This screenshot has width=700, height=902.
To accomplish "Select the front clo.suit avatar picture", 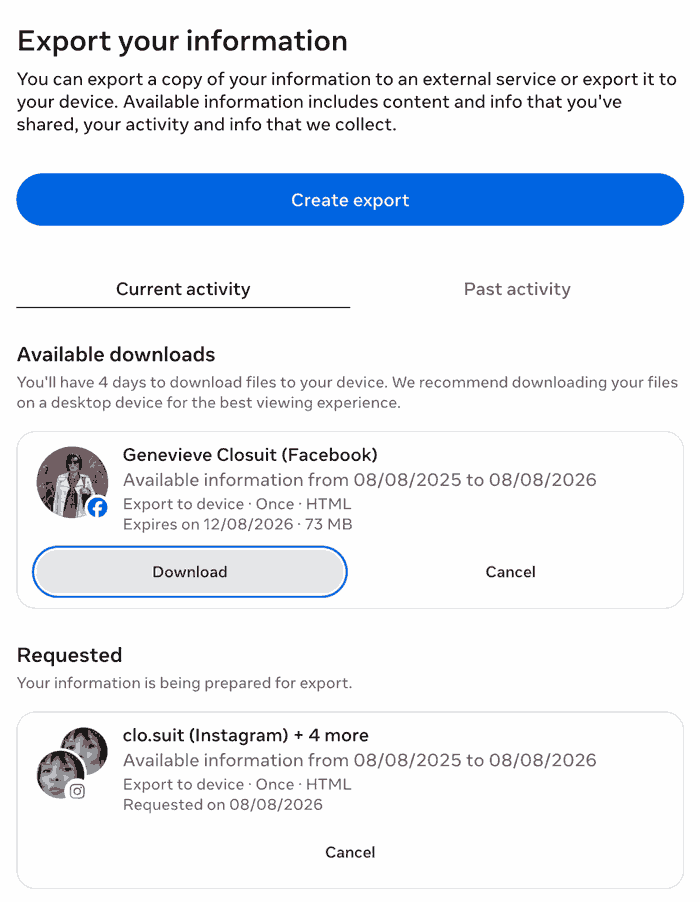I will 58,774.
